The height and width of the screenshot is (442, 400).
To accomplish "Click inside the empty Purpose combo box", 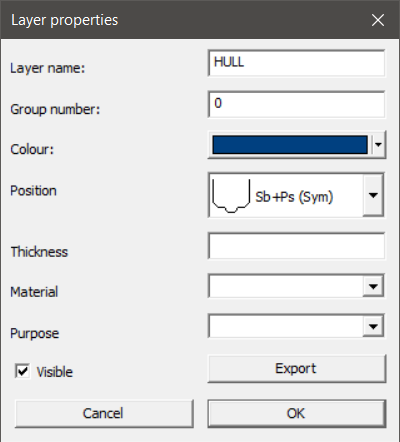I will click(x=286, y=326).
